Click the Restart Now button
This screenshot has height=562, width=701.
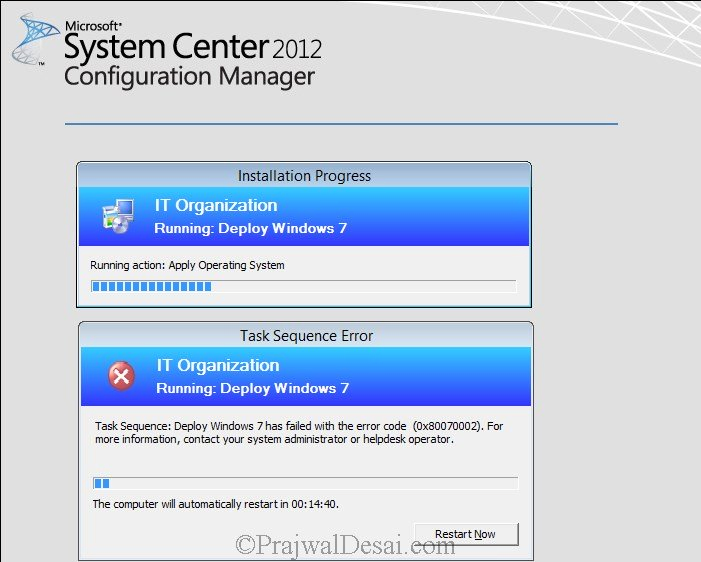coord(466,534)
